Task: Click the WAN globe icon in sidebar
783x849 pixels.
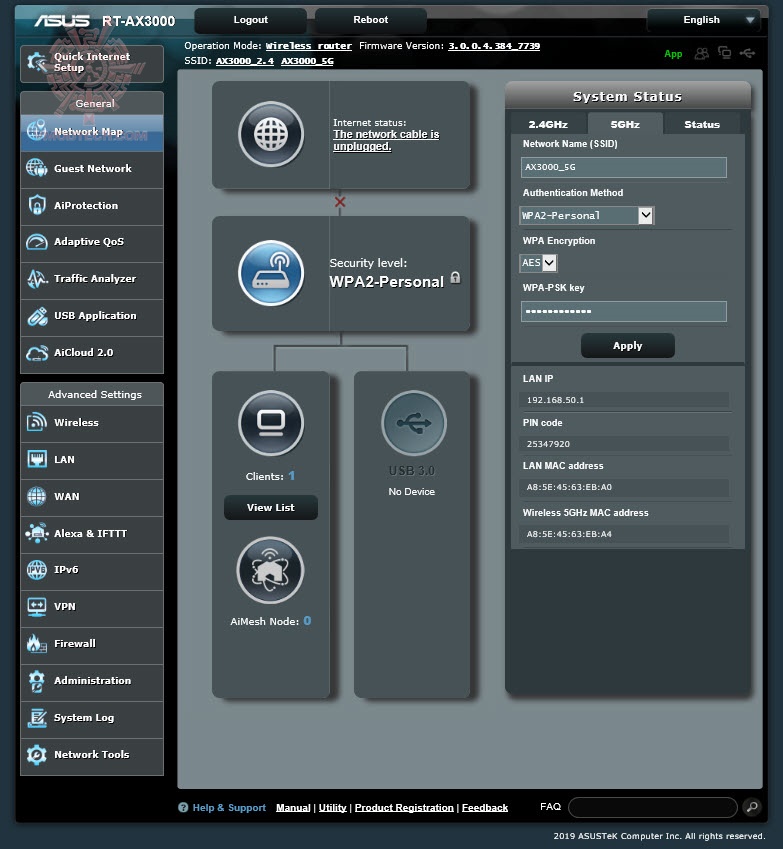Action: 37,496
